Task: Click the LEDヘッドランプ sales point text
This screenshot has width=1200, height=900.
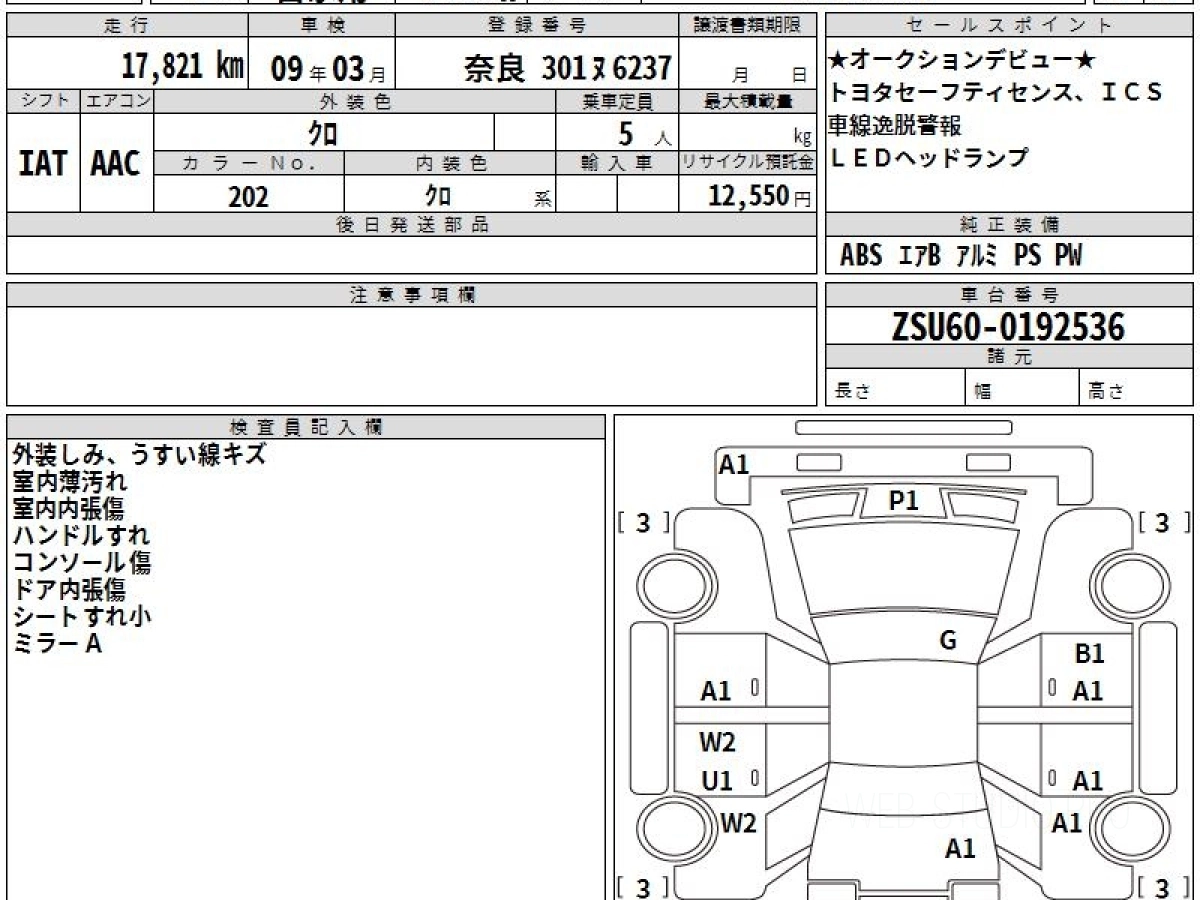Action: coord(927,158)
